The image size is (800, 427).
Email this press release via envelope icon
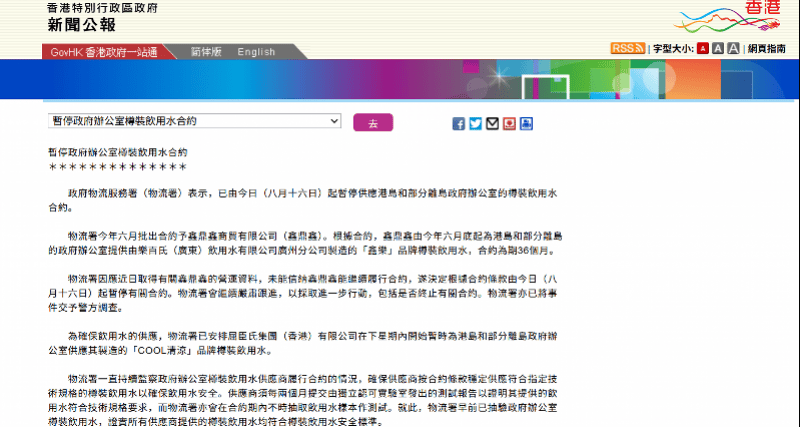492,123
